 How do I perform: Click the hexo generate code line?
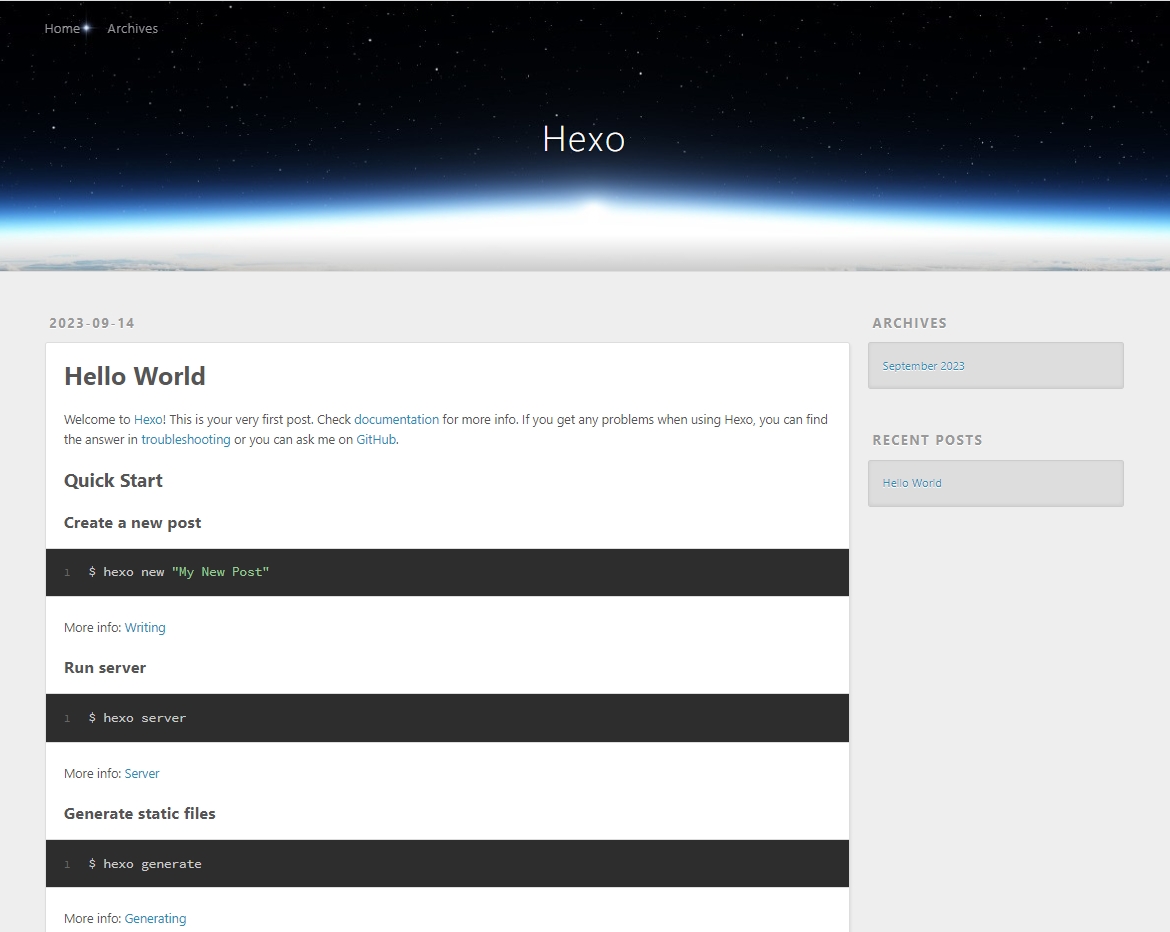tap(145, 864)
